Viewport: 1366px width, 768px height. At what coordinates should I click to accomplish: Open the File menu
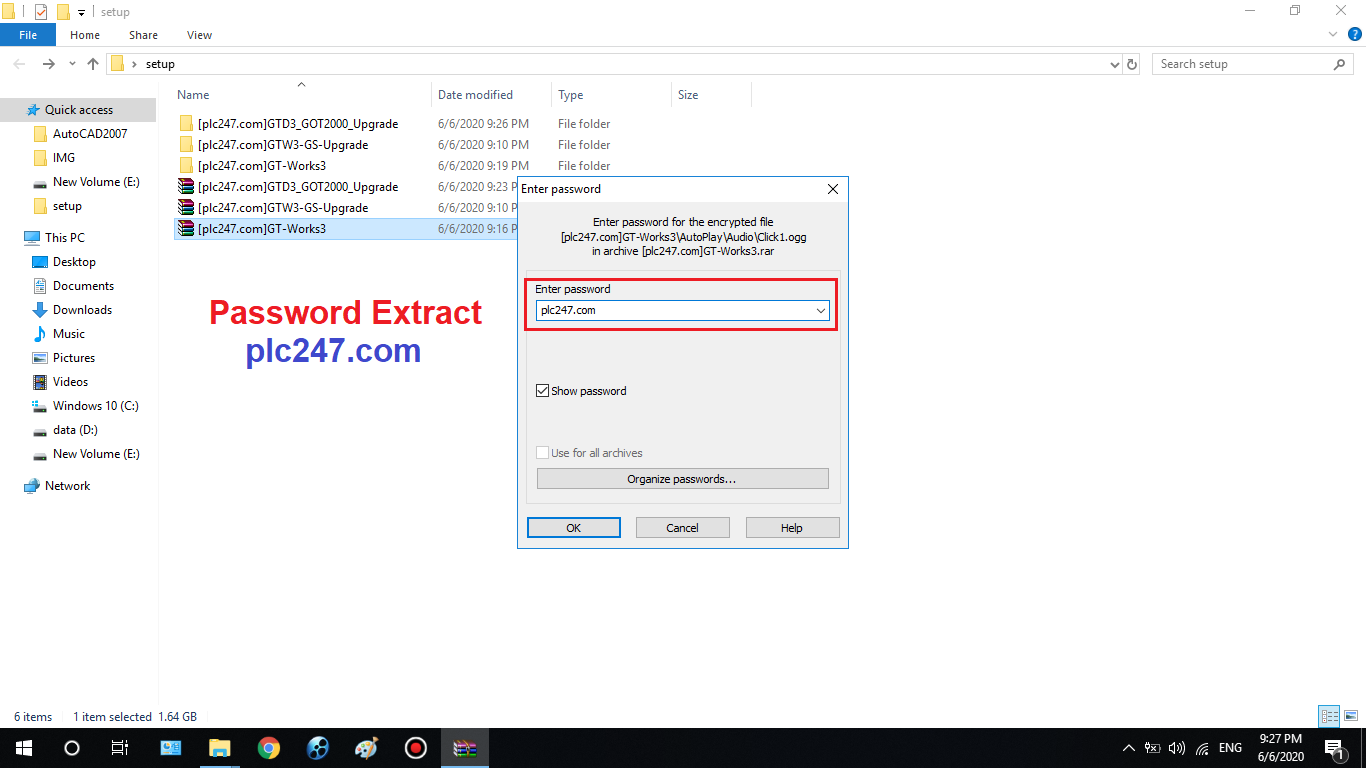point(28,35)
